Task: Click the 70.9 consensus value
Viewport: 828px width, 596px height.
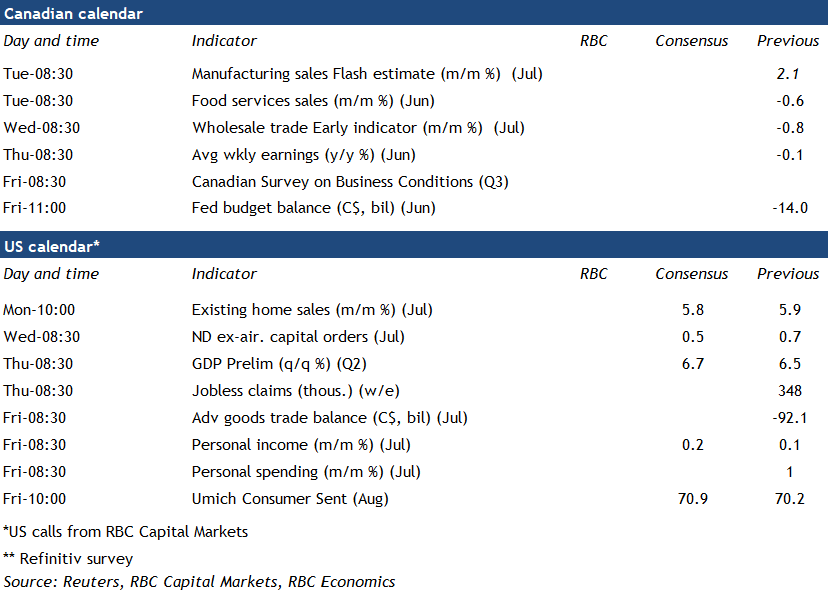Action: [x=692, y=499]
